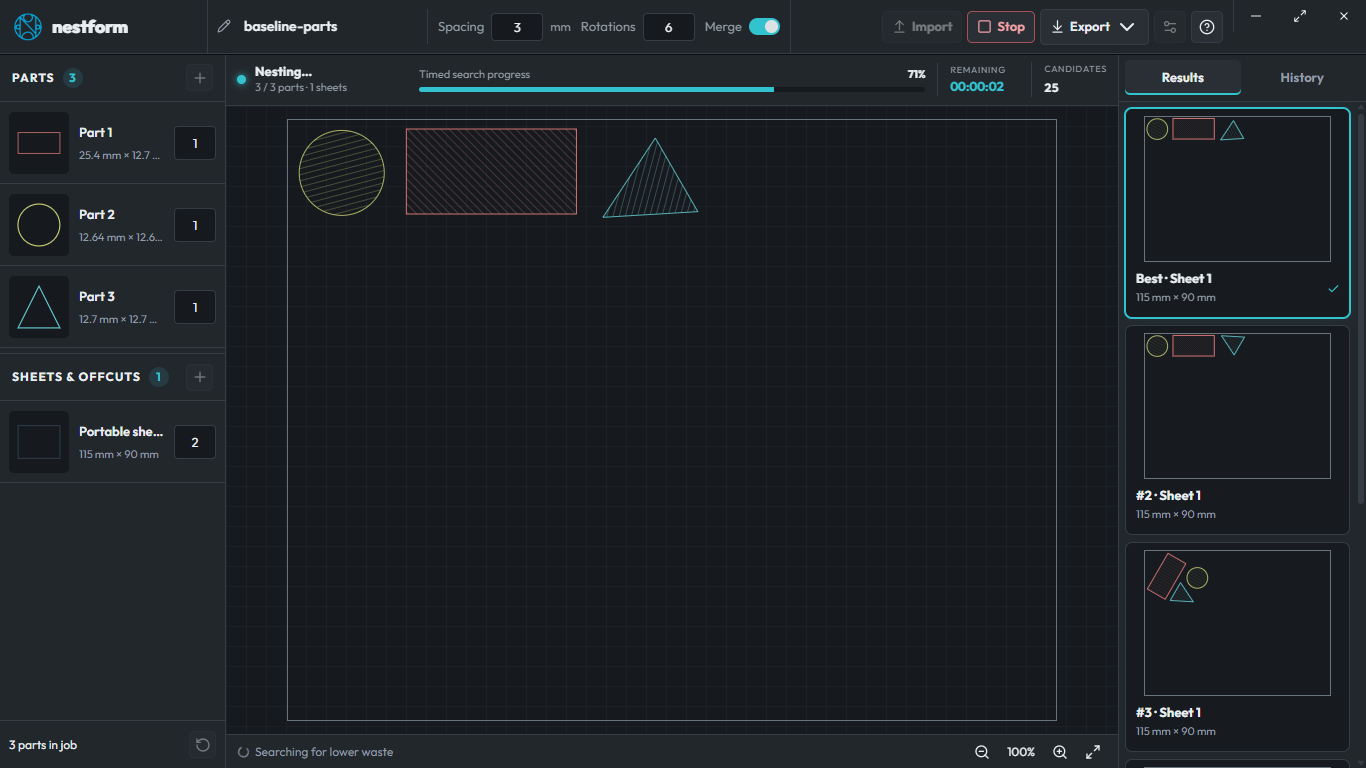This screenshot has height=768, width=1366.
Task: Zoom out of the canvas
Action: click(982, 752)
